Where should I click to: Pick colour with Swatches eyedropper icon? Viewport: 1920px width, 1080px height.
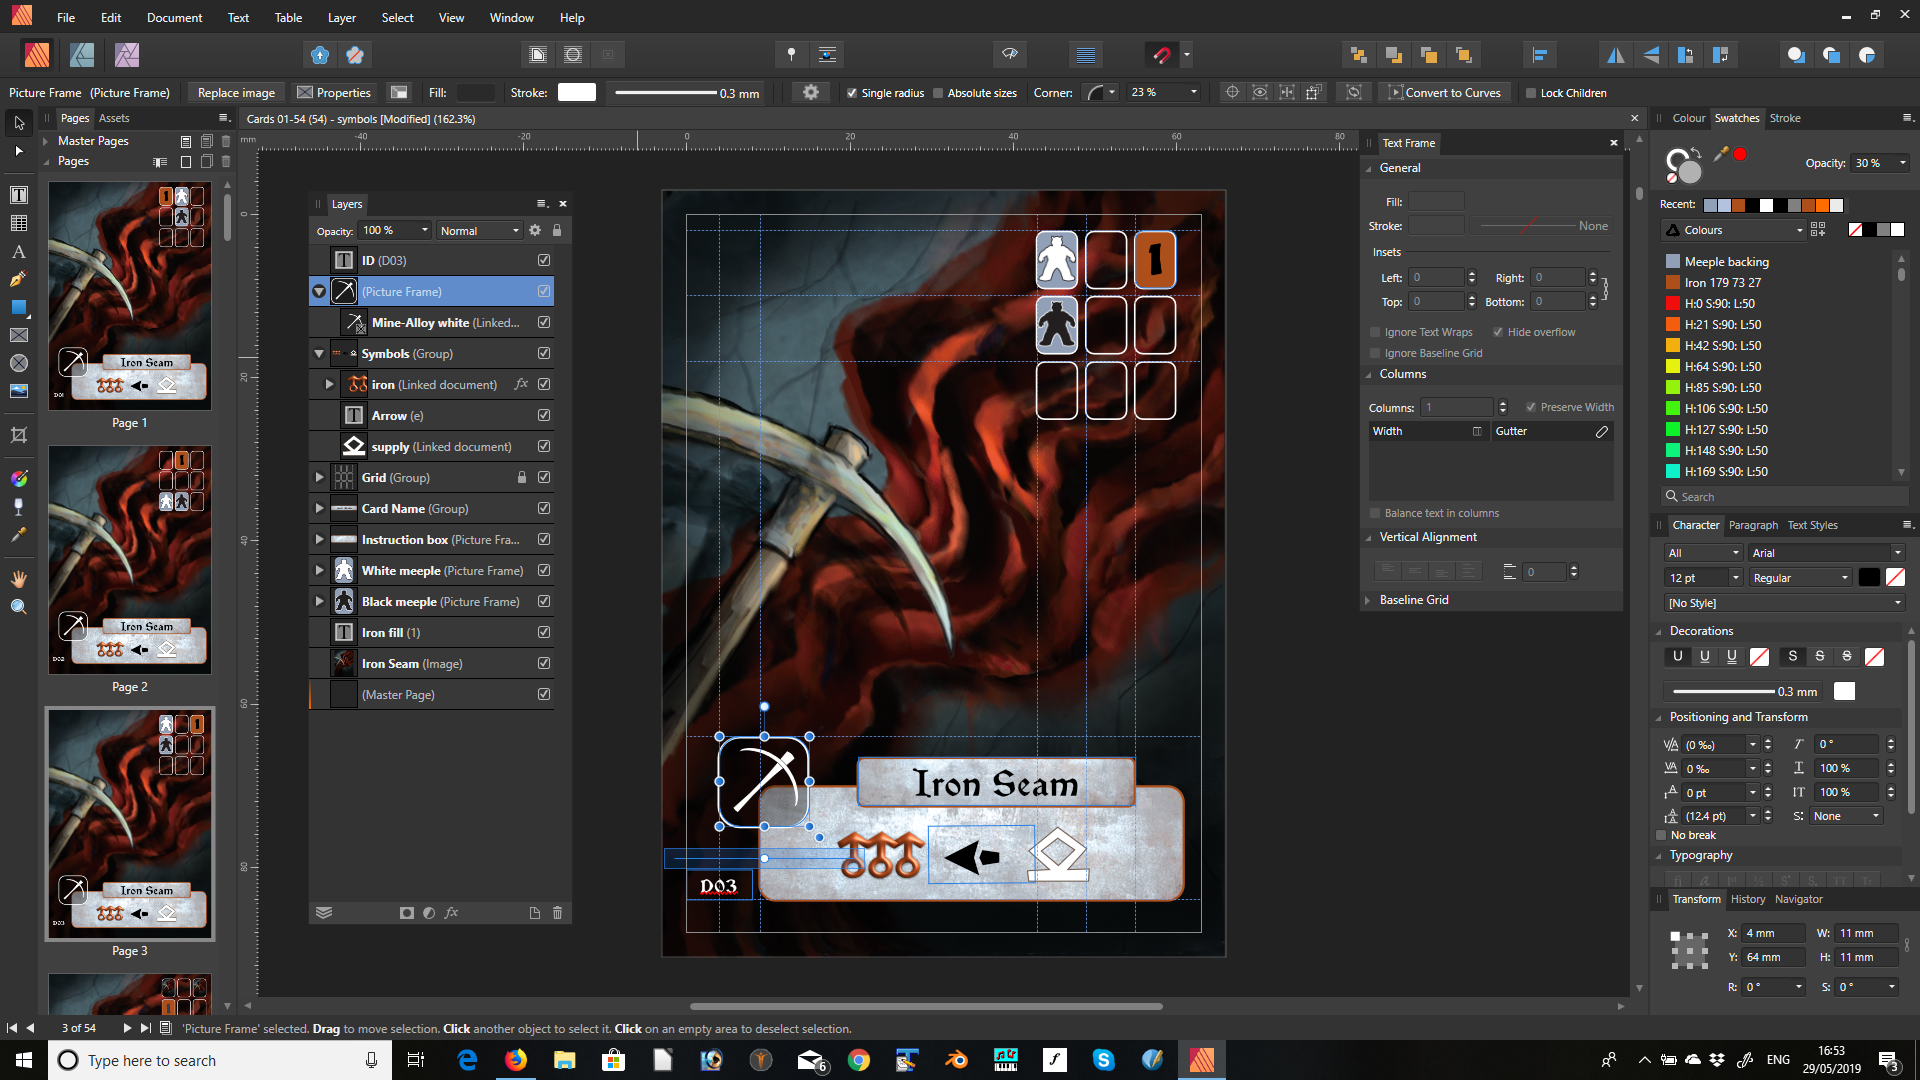[1720, 153]
